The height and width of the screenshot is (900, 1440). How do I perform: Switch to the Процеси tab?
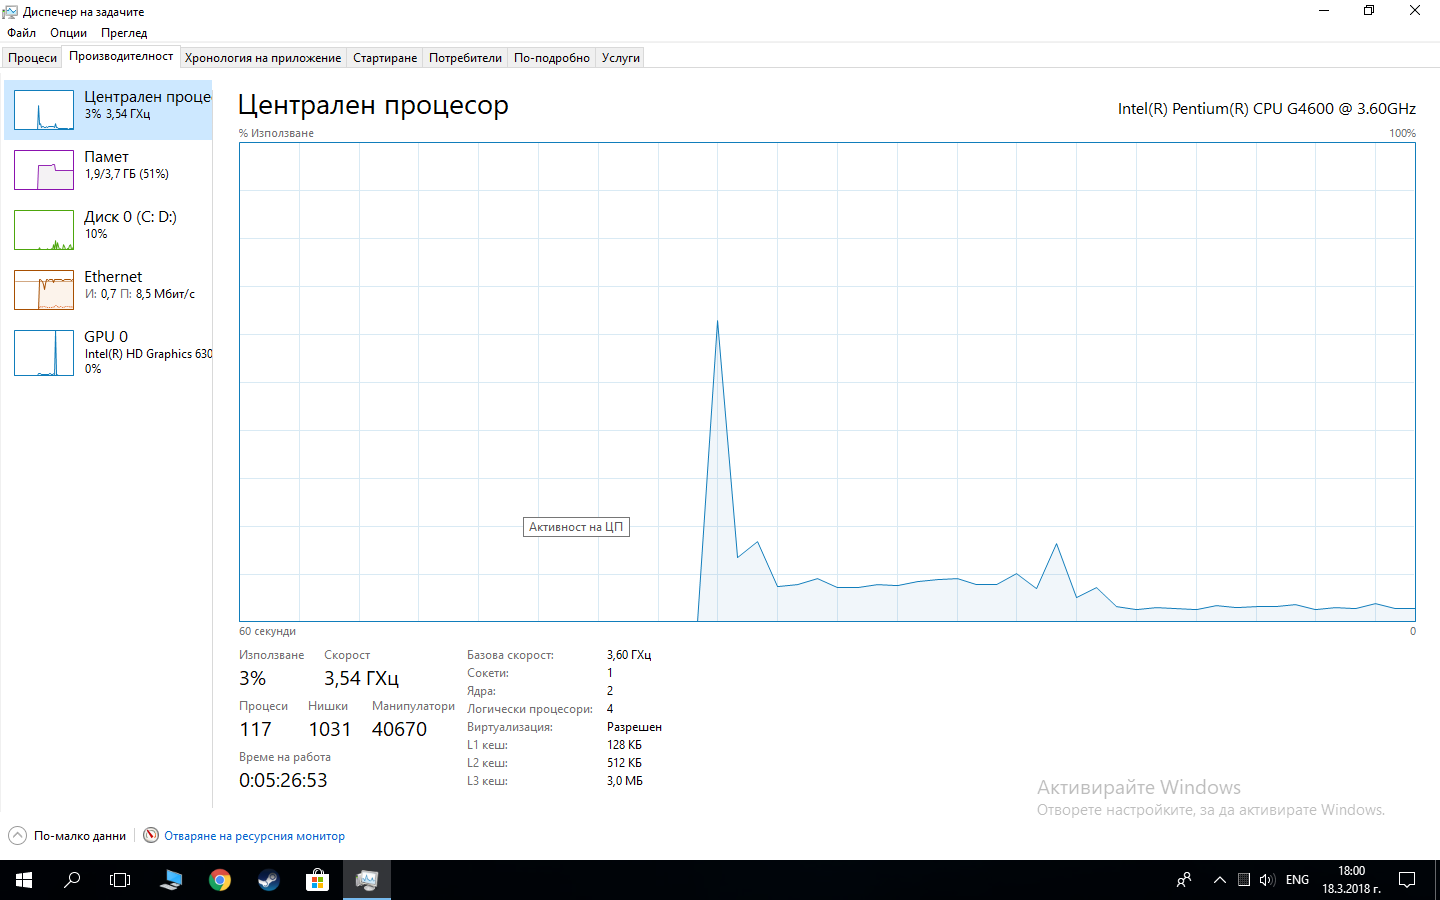click(x=33, y=58)
